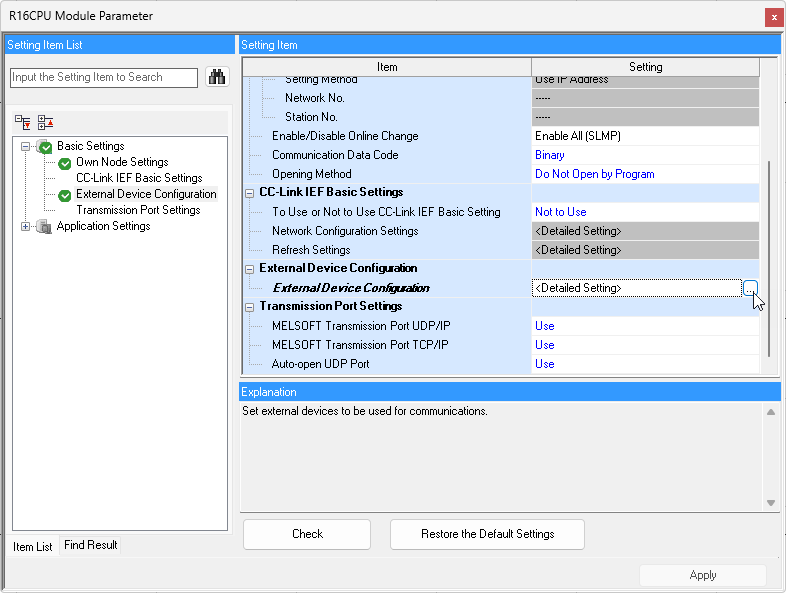Click the Apply button
This screenshot has height=593, width=786.
coord(703,575)
